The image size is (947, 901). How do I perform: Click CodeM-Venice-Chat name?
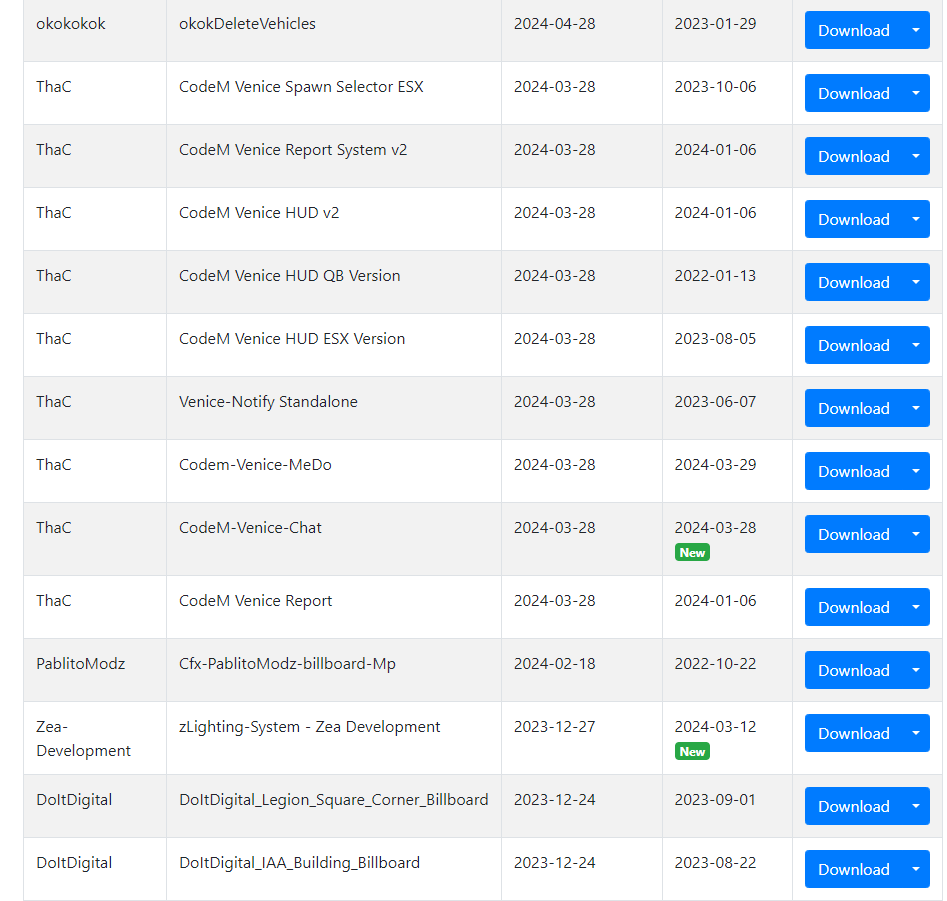point(250,528)
